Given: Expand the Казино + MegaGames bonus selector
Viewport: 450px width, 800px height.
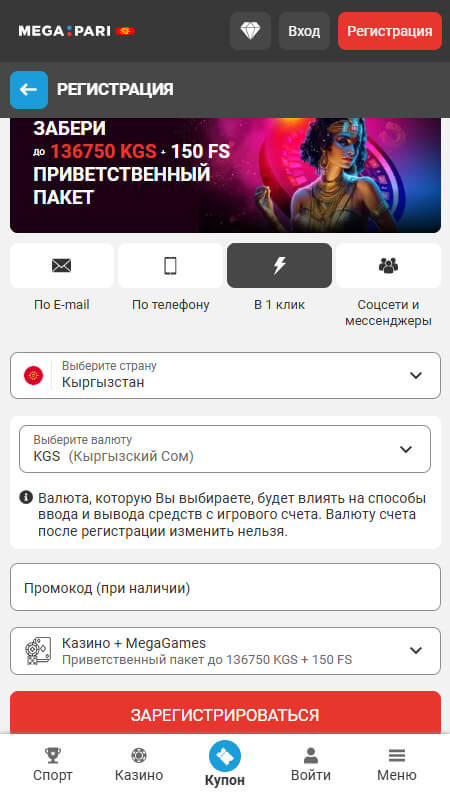Looking at the screenshot, I should click(226, 651).
